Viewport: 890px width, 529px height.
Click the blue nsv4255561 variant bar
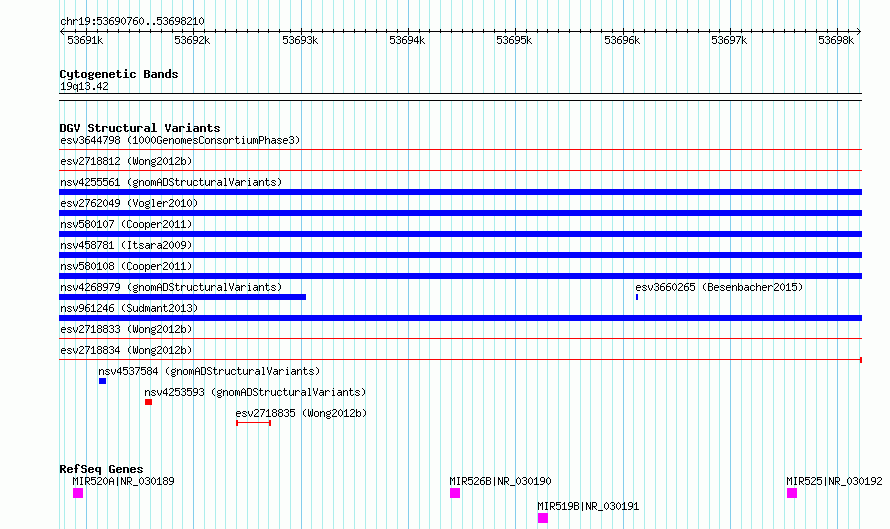[x=460, y=192]
